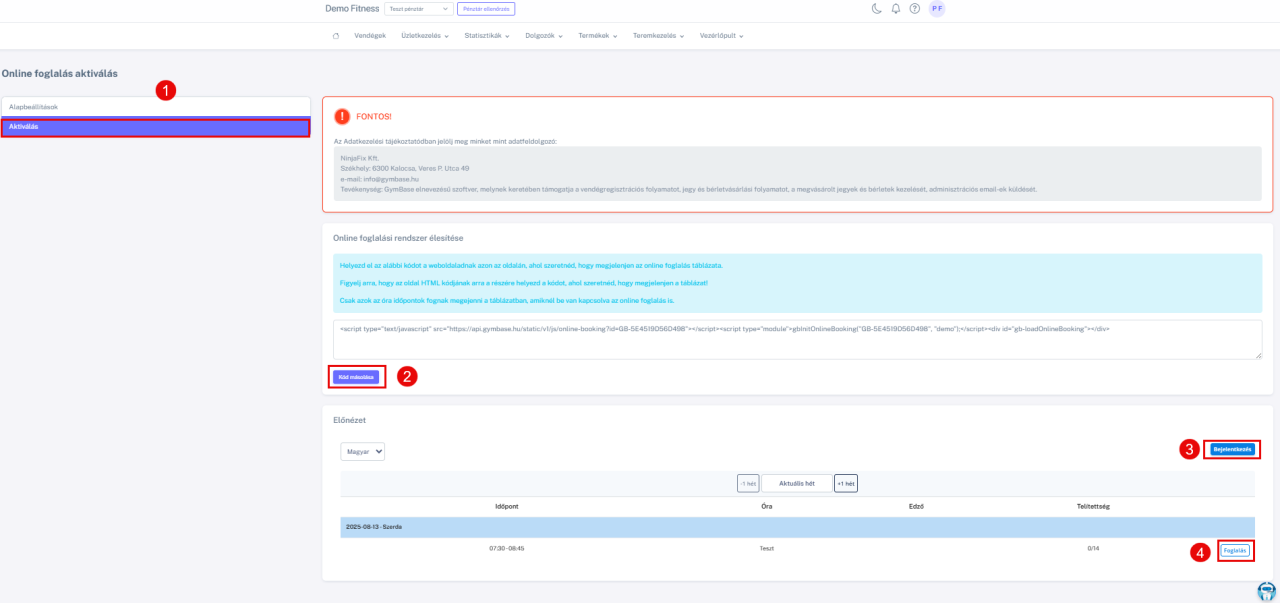Viewport: 1280px width, 603px height.
Task: Open the PF user profile avatar
Action: coord(937,9)
